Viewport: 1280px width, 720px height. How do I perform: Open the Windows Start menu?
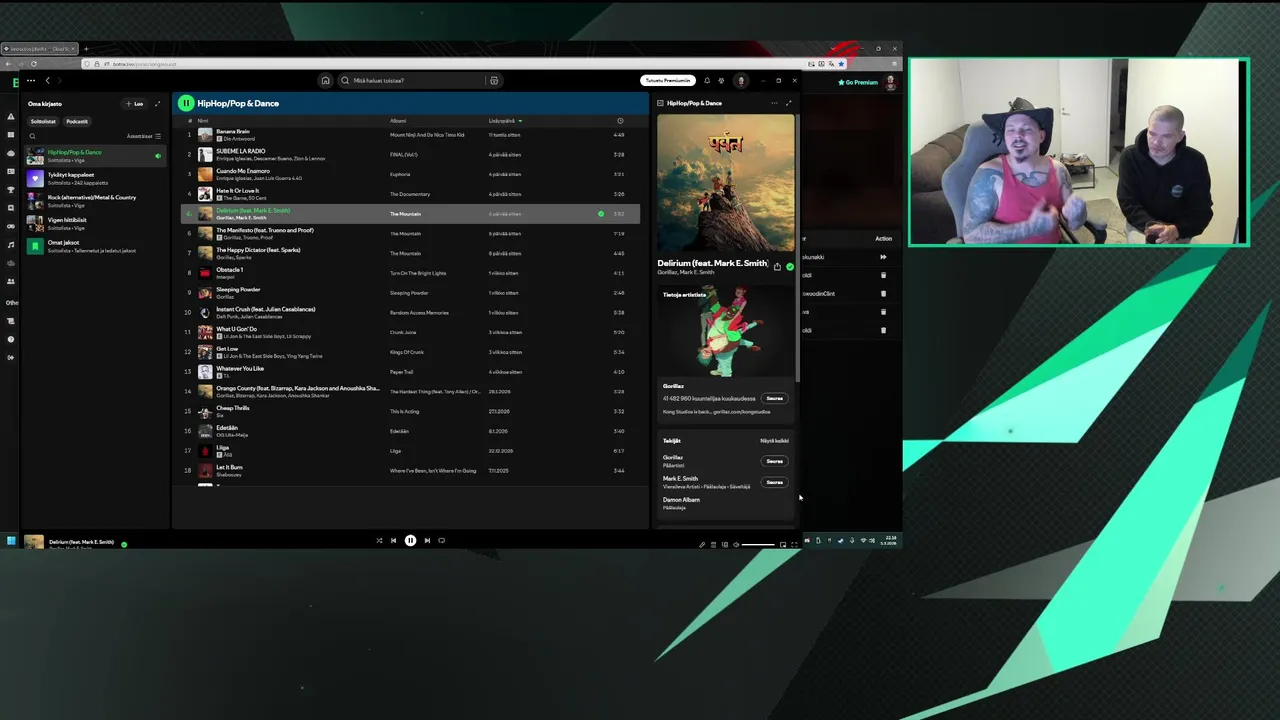pyautogui.click(x=11, y=541)
